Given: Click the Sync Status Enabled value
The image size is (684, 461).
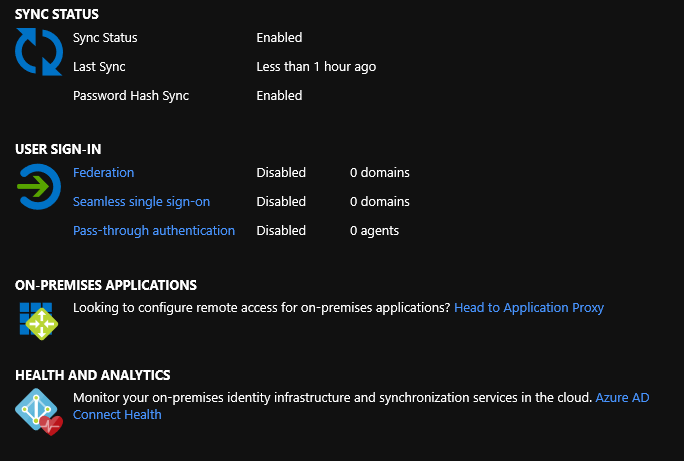Looking at the screenshot, I should 279,38.
